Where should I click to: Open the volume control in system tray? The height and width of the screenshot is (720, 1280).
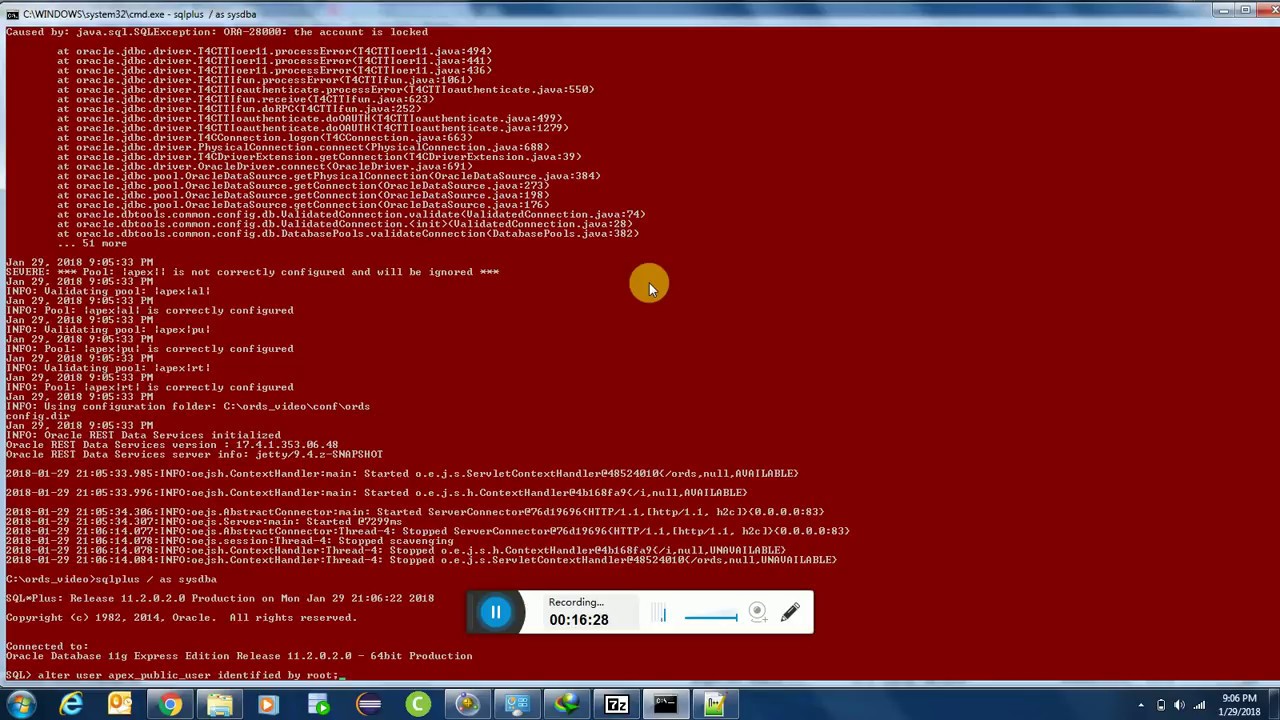(1179, 706)
